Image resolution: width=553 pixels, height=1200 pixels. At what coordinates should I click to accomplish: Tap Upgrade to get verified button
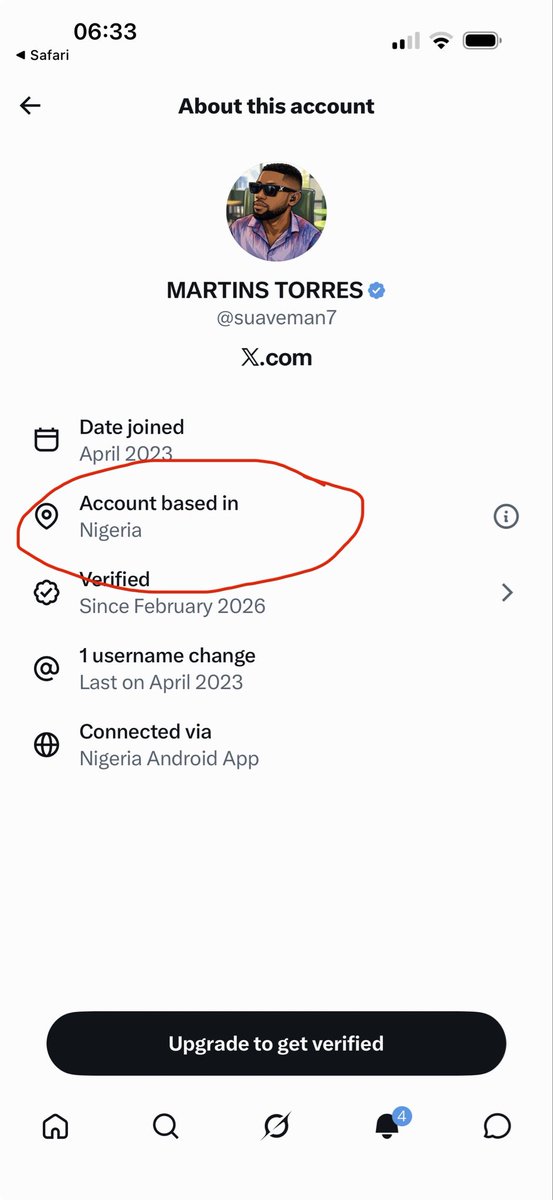(276, 1044)
